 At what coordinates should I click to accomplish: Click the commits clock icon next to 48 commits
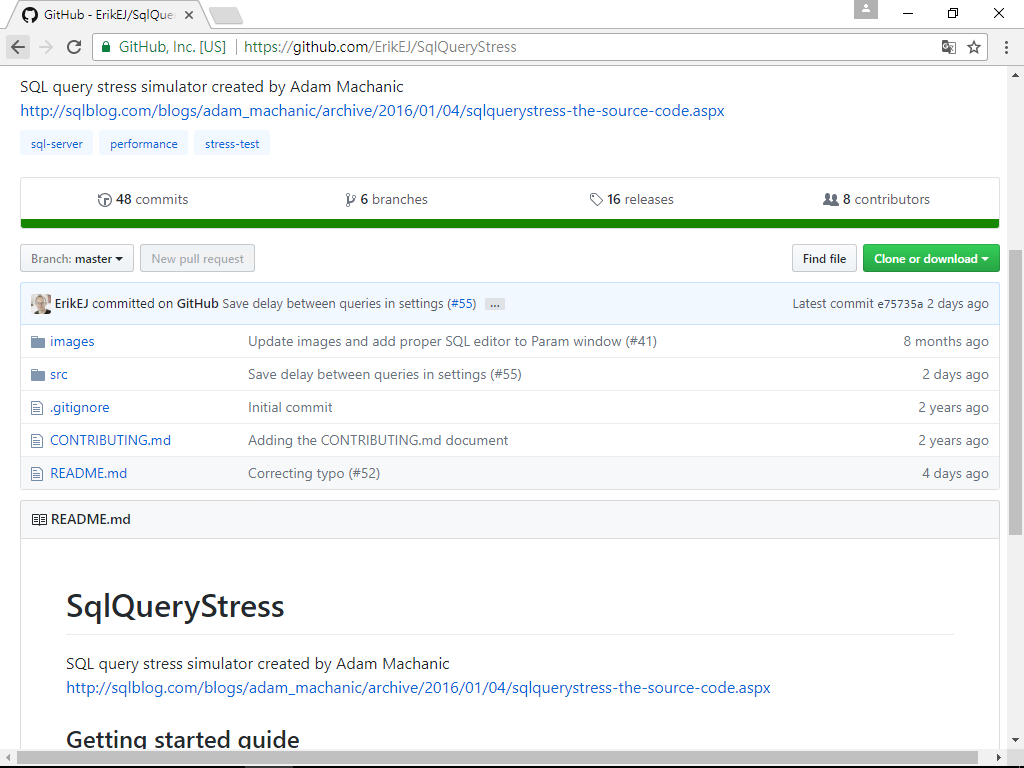105,199
